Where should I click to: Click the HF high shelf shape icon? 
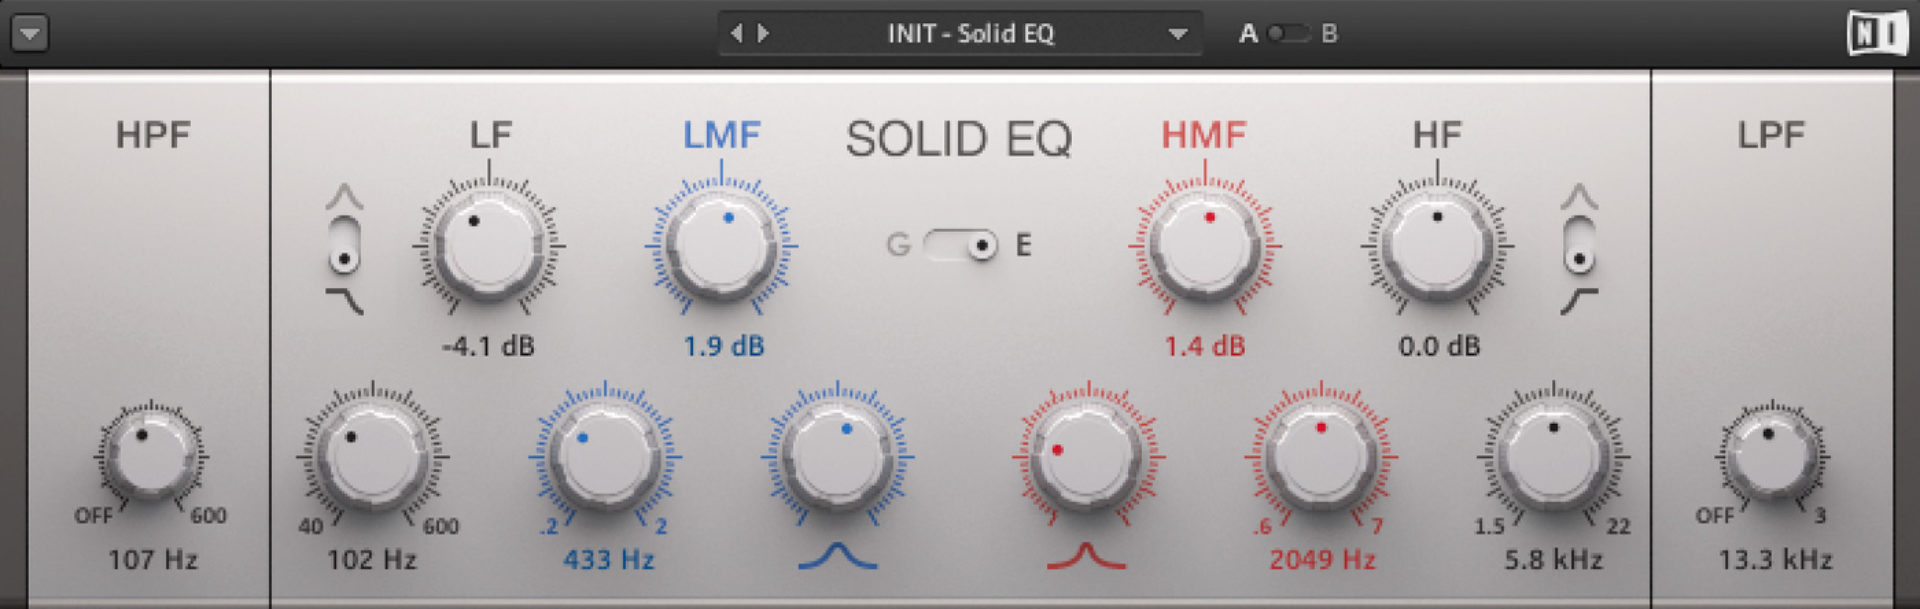1579,301
